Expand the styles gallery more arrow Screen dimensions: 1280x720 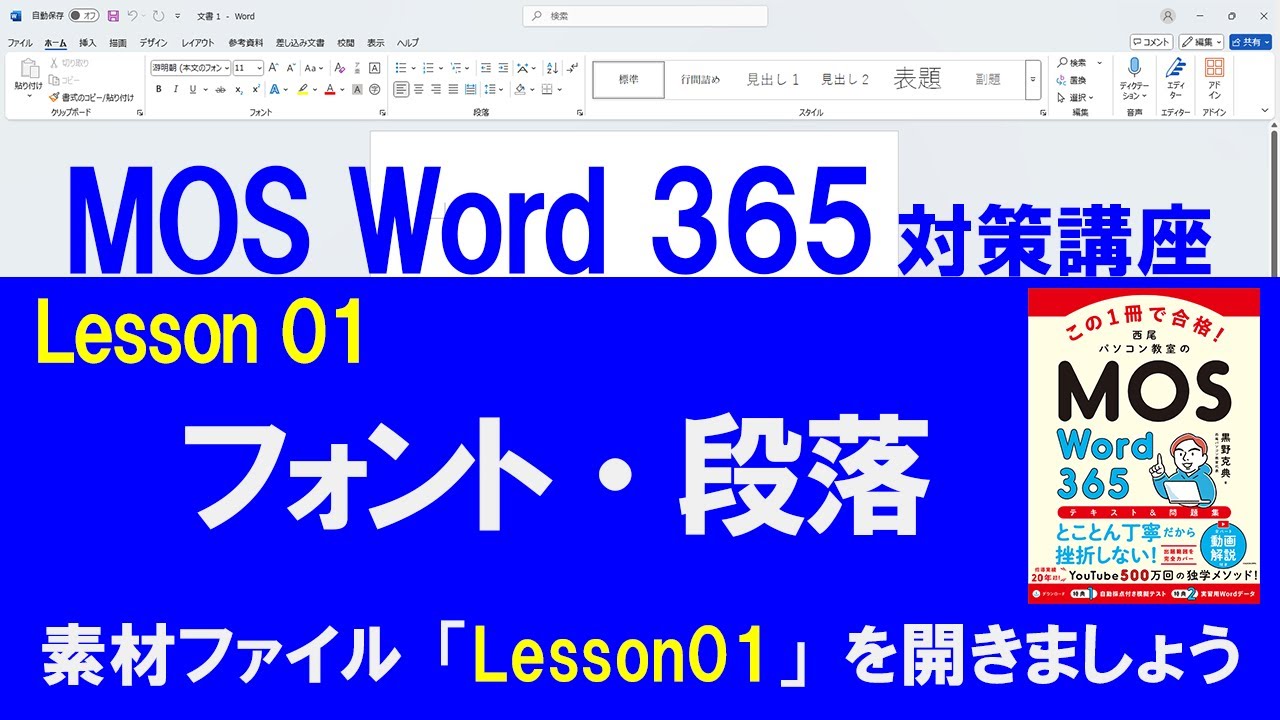coord(1032,80)
